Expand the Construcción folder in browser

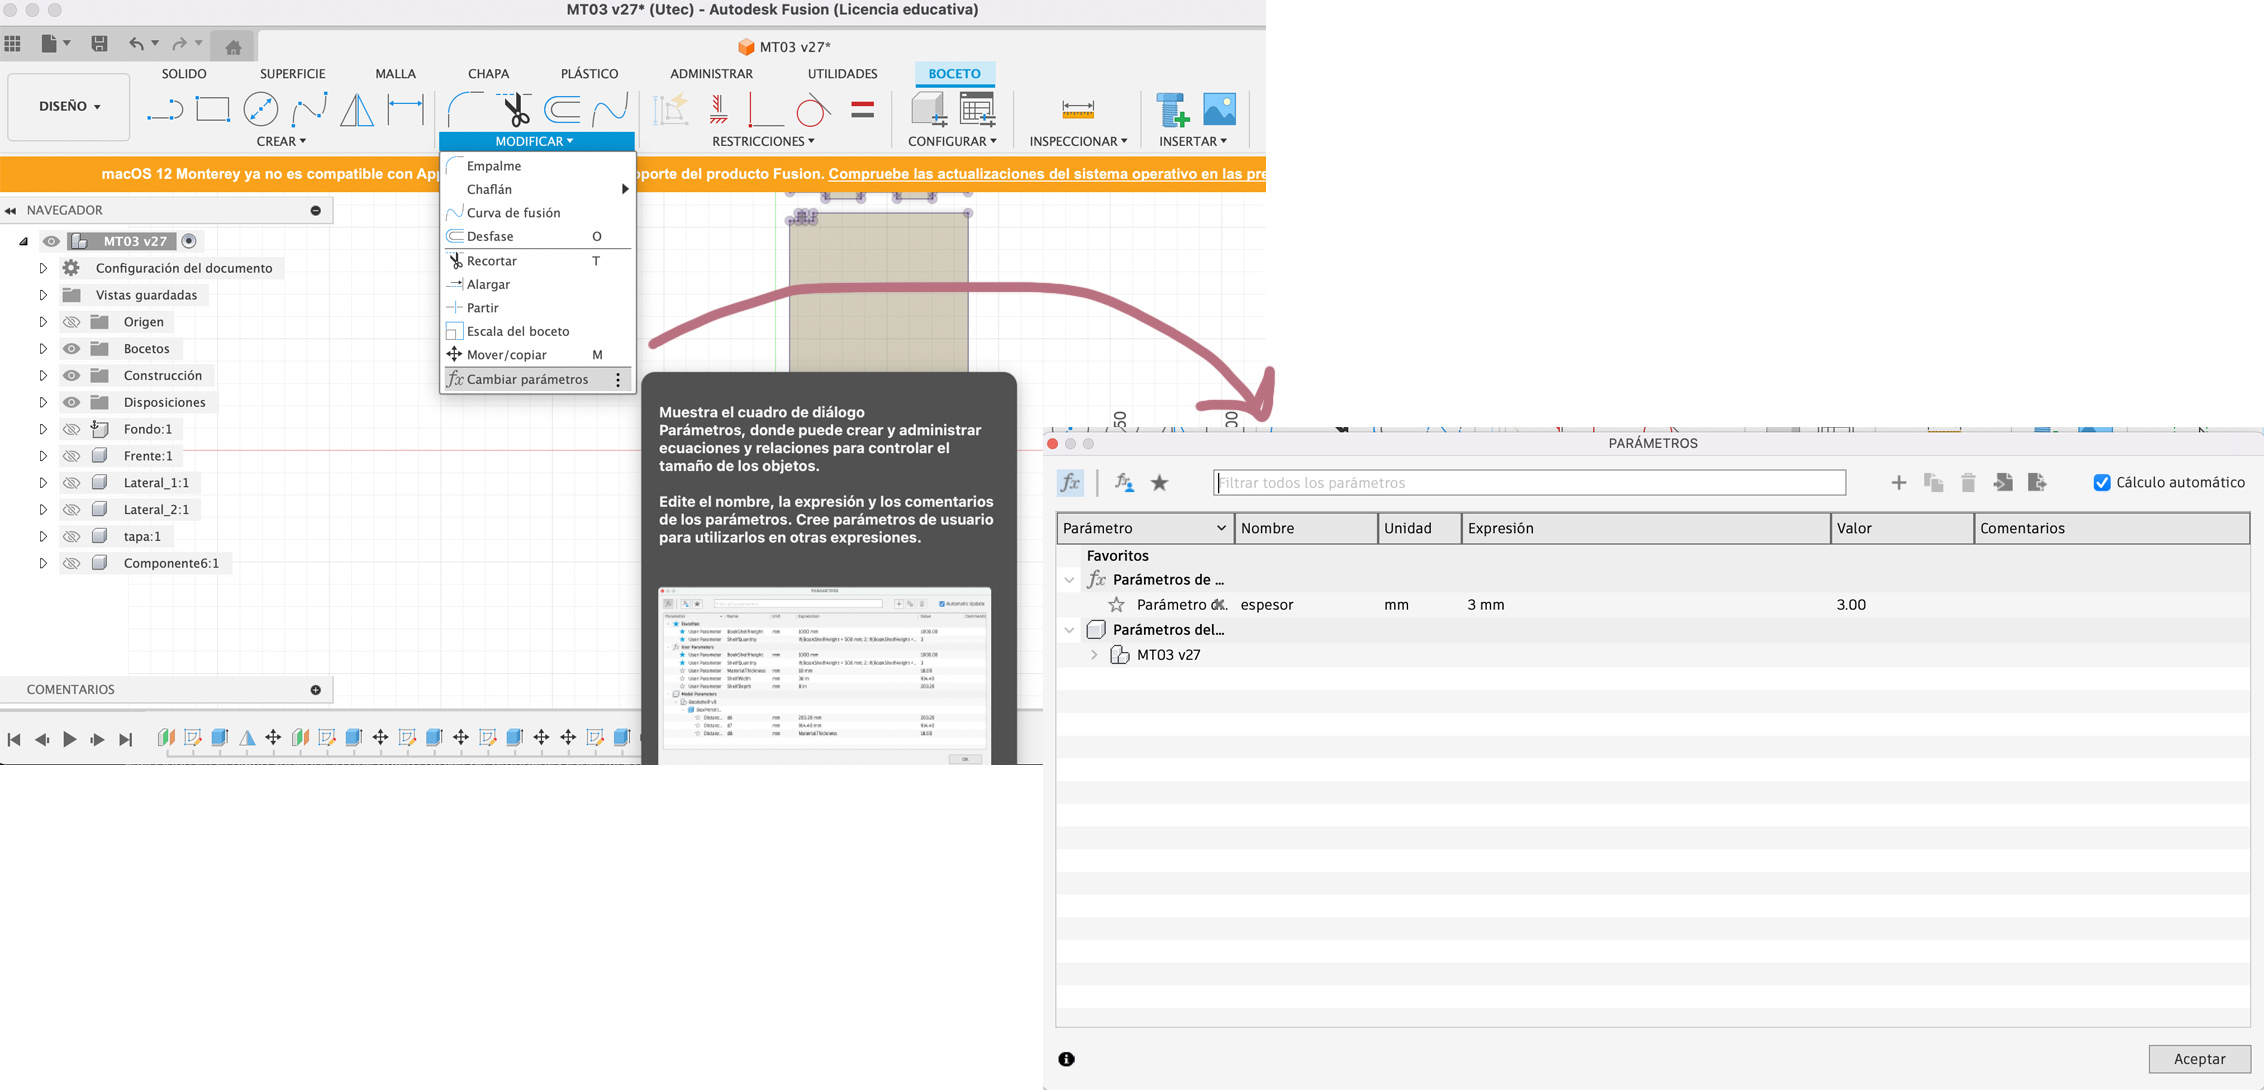(43, 376)
